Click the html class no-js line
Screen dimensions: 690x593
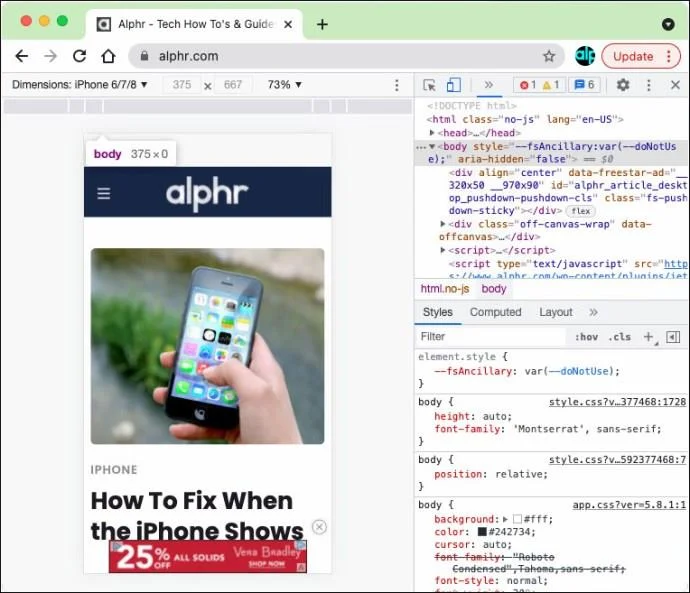tap(525, 119)
